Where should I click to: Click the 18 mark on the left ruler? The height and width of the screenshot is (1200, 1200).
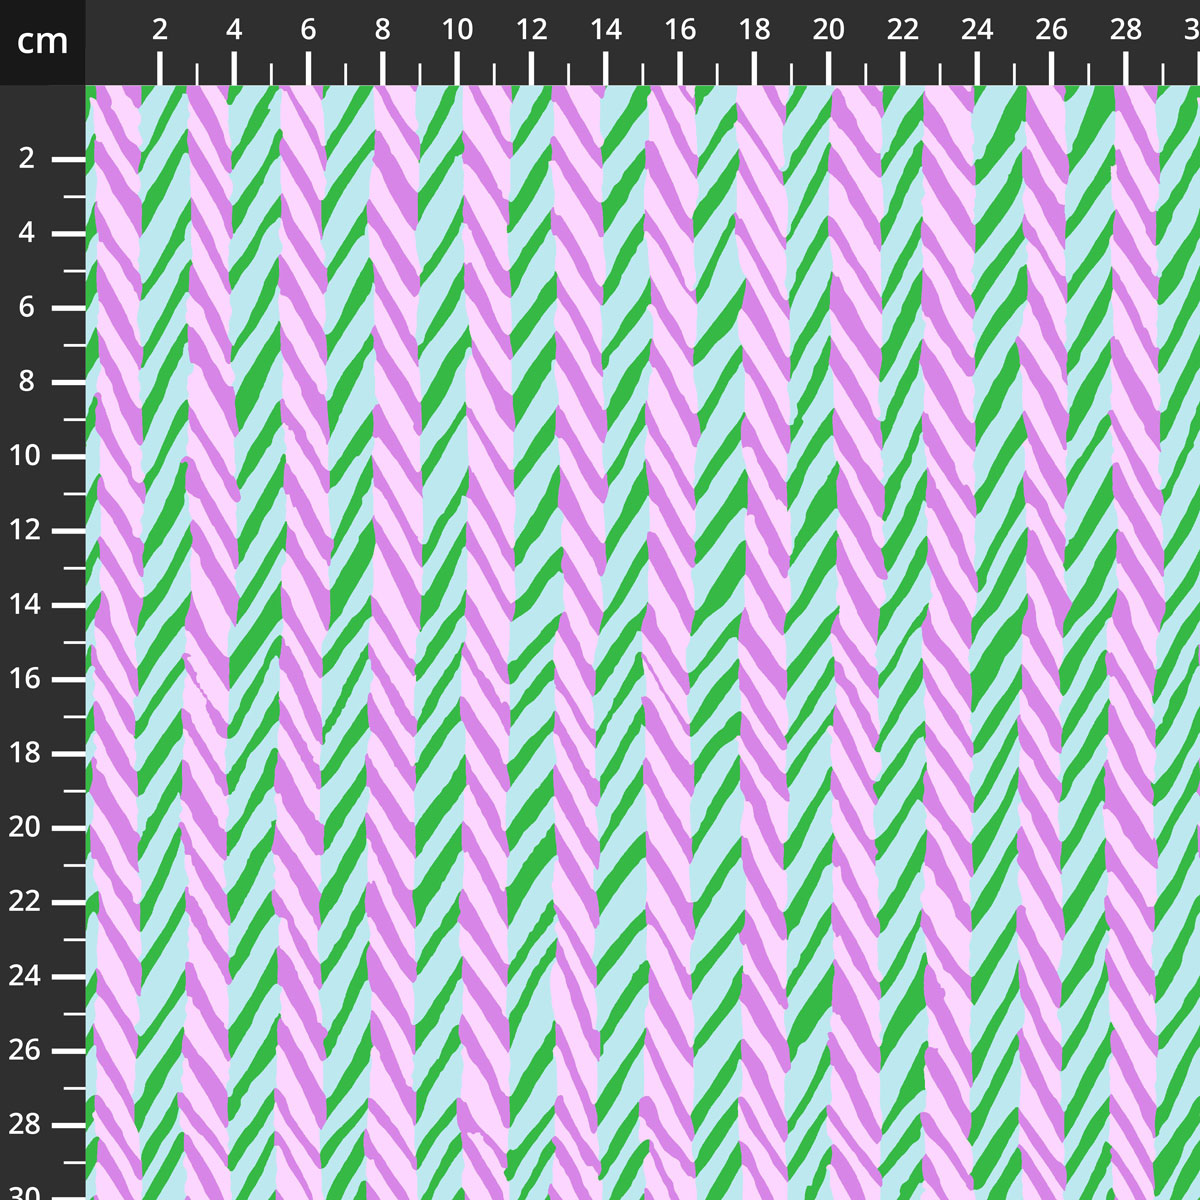pos(27,753)
